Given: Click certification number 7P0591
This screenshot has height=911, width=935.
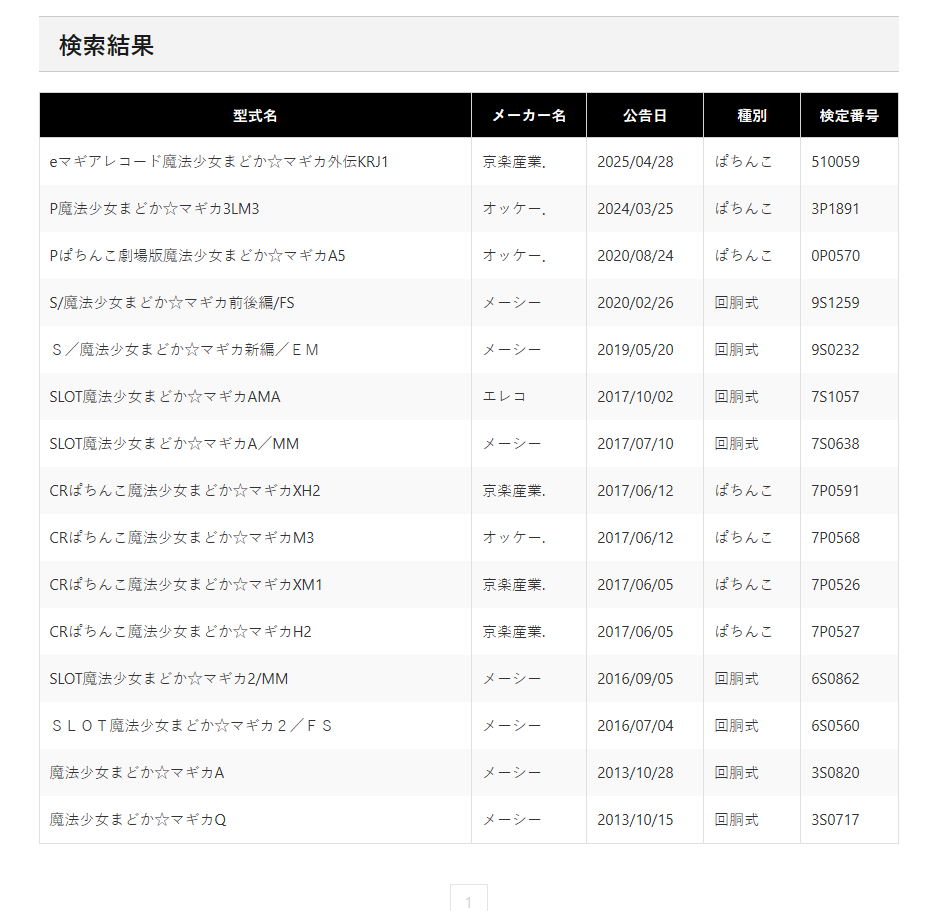Looking at the screenshot, I should click(835, 491).
